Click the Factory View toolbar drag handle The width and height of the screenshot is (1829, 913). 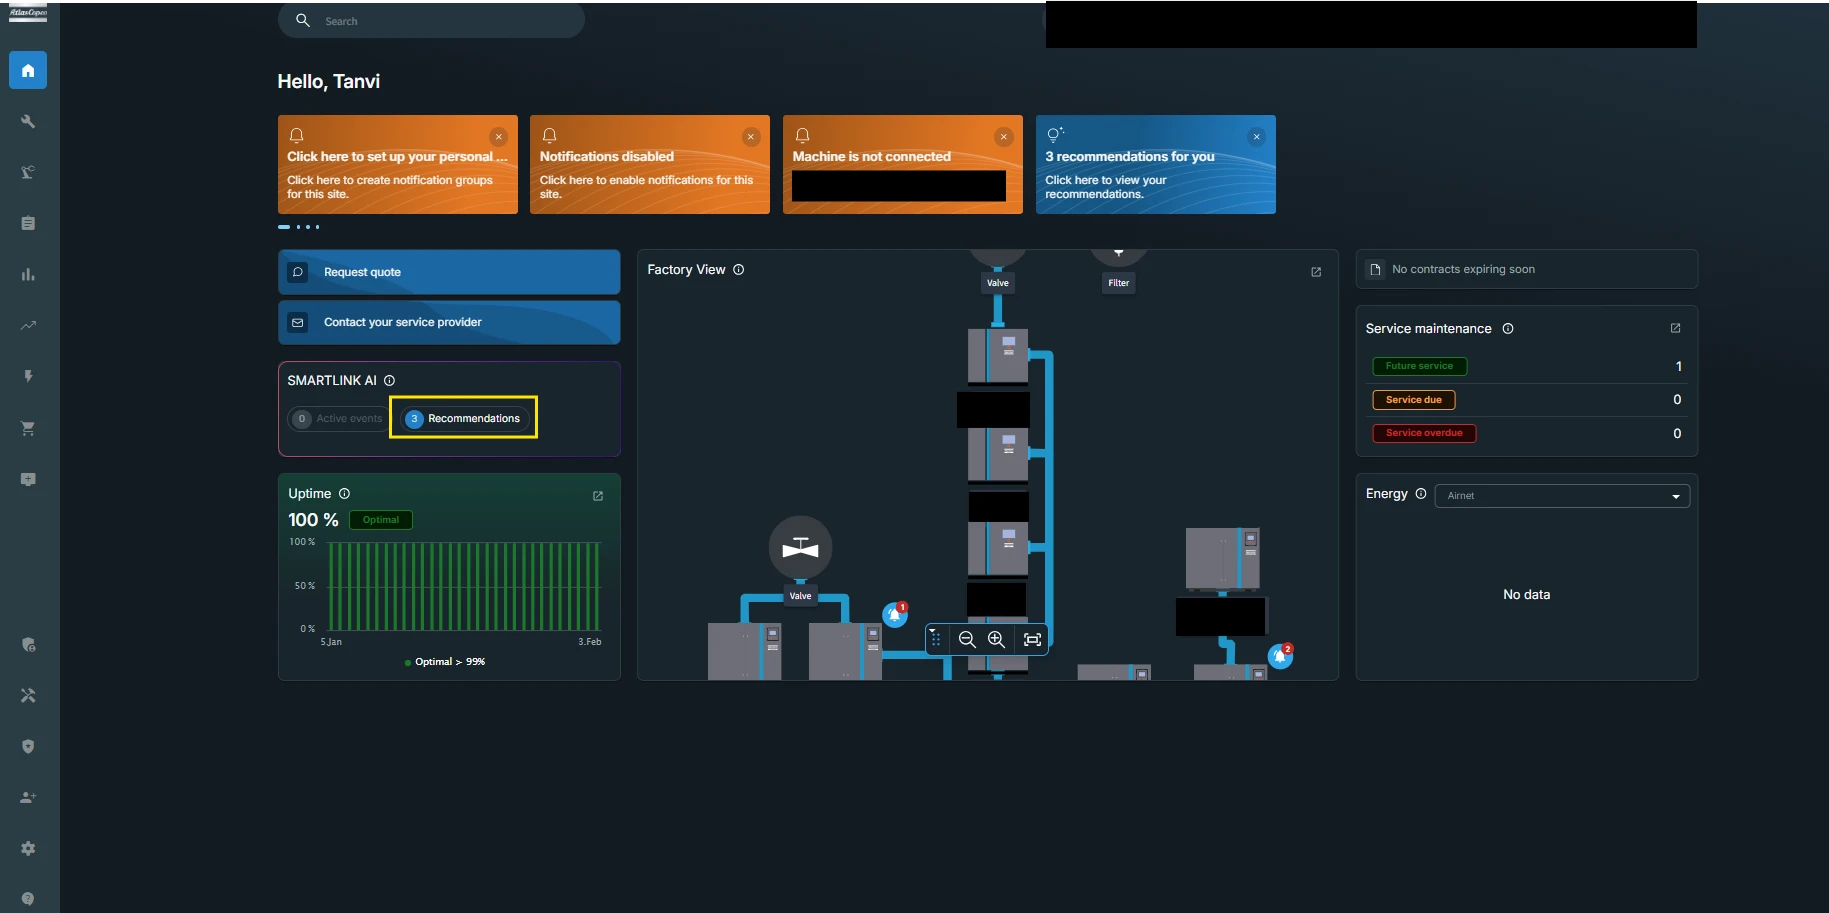(936, 639)
